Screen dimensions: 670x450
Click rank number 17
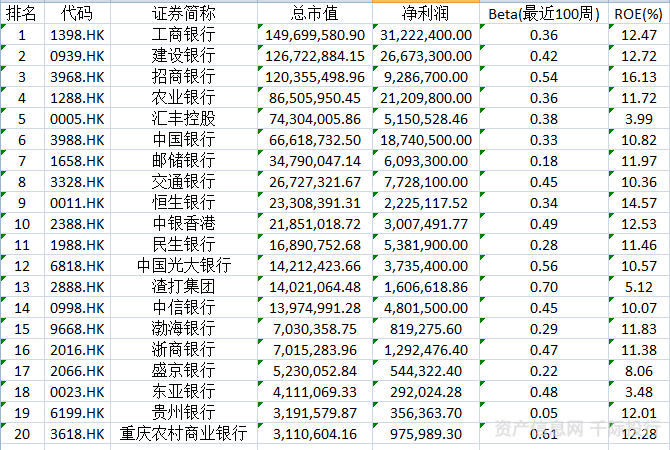(x=22, y=371)
